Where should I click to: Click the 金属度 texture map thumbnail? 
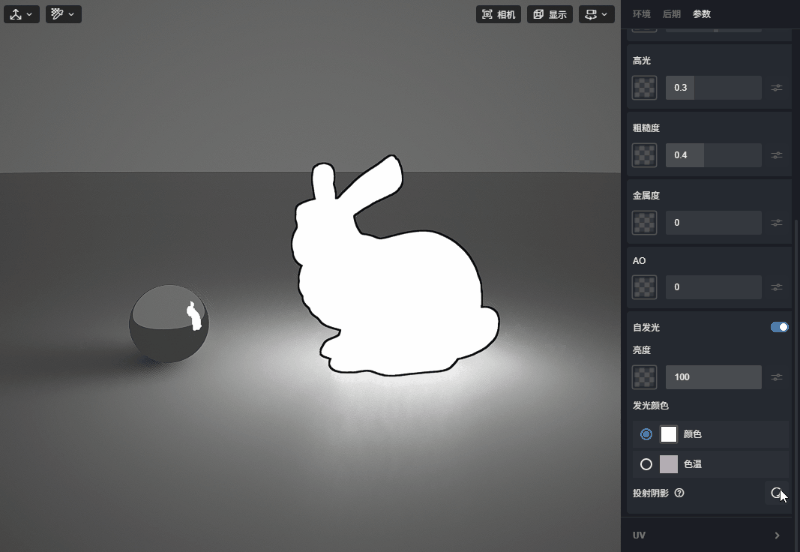[x=644, y=223]
